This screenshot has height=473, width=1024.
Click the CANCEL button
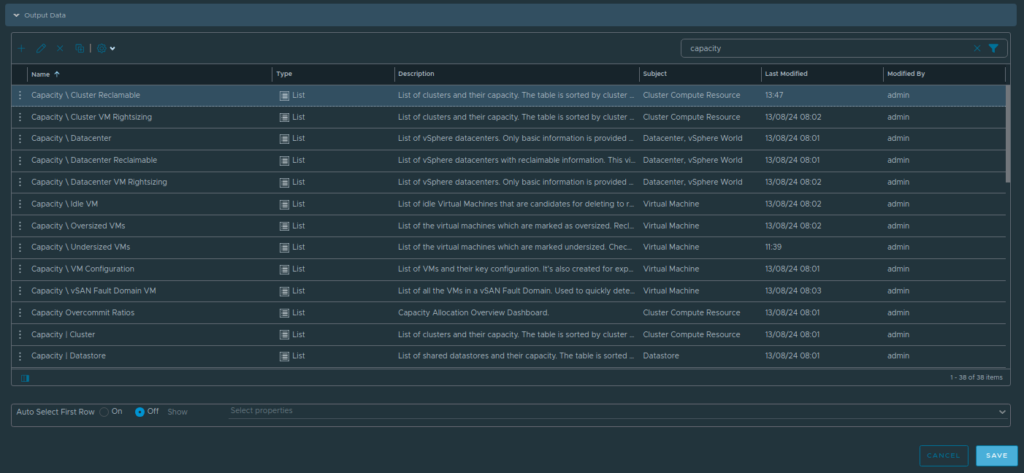tap(944, 455)
